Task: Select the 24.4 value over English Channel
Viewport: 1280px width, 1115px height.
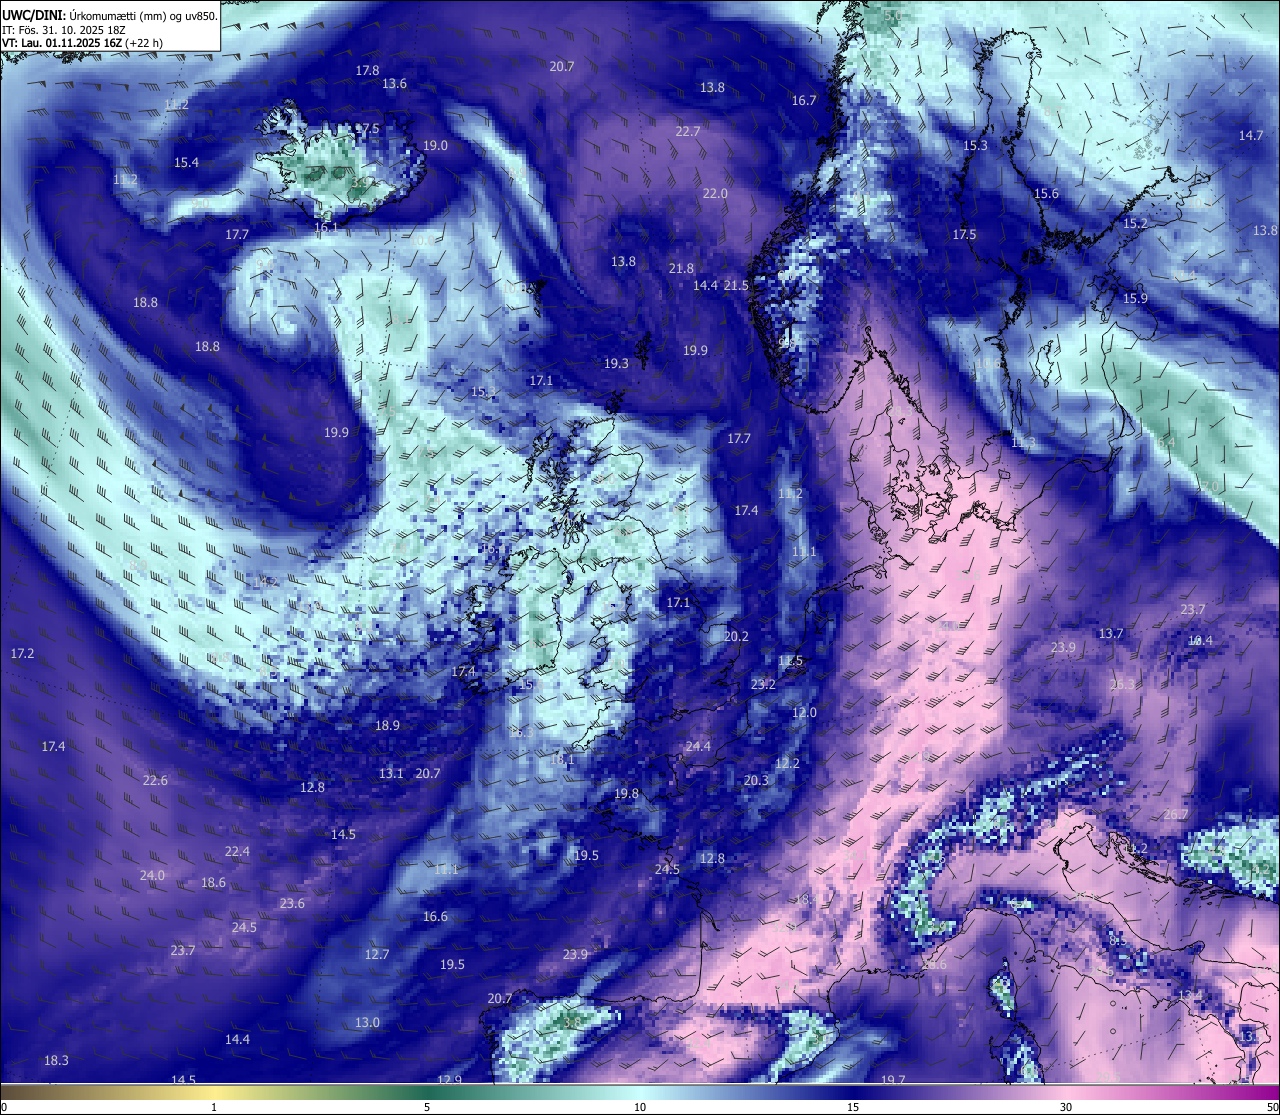Action: tap(698, 746)
